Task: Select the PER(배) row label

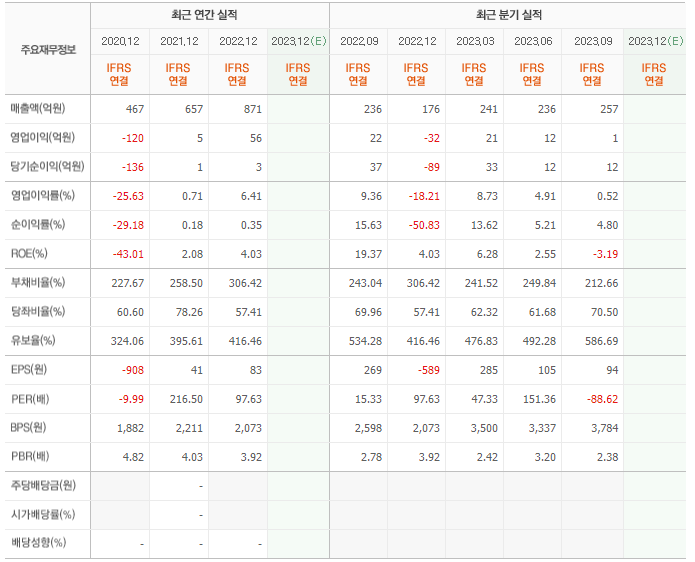Action: (30, 399)
